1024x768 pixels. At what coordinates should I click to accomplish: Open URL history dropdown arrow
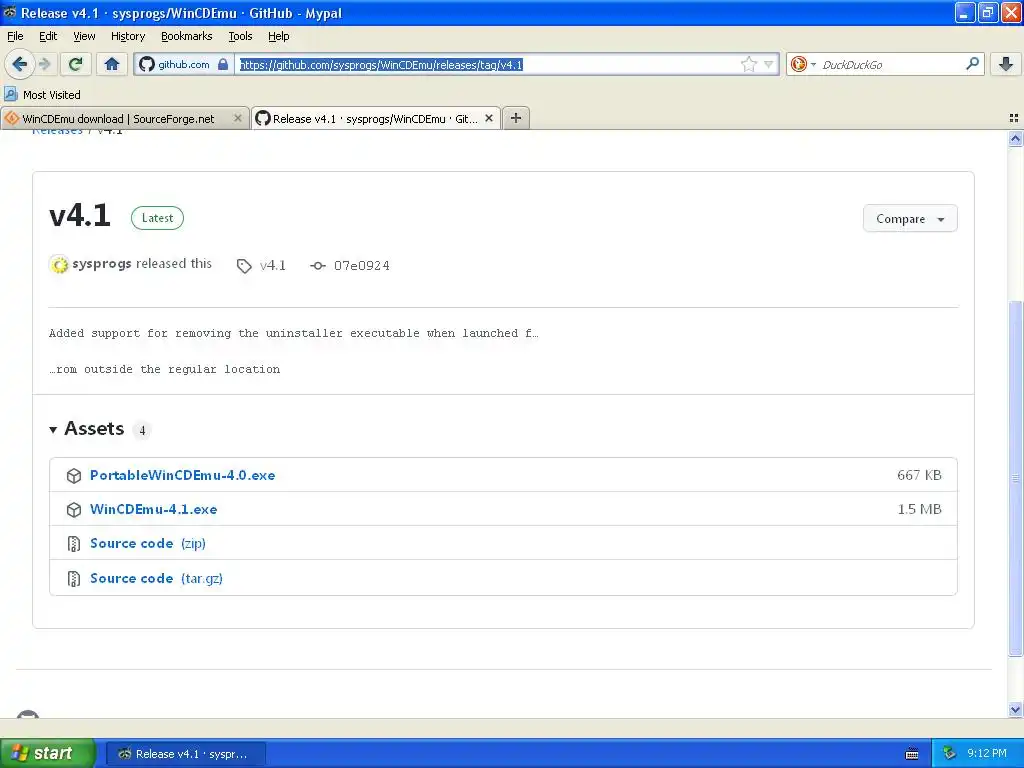point(769,64)
